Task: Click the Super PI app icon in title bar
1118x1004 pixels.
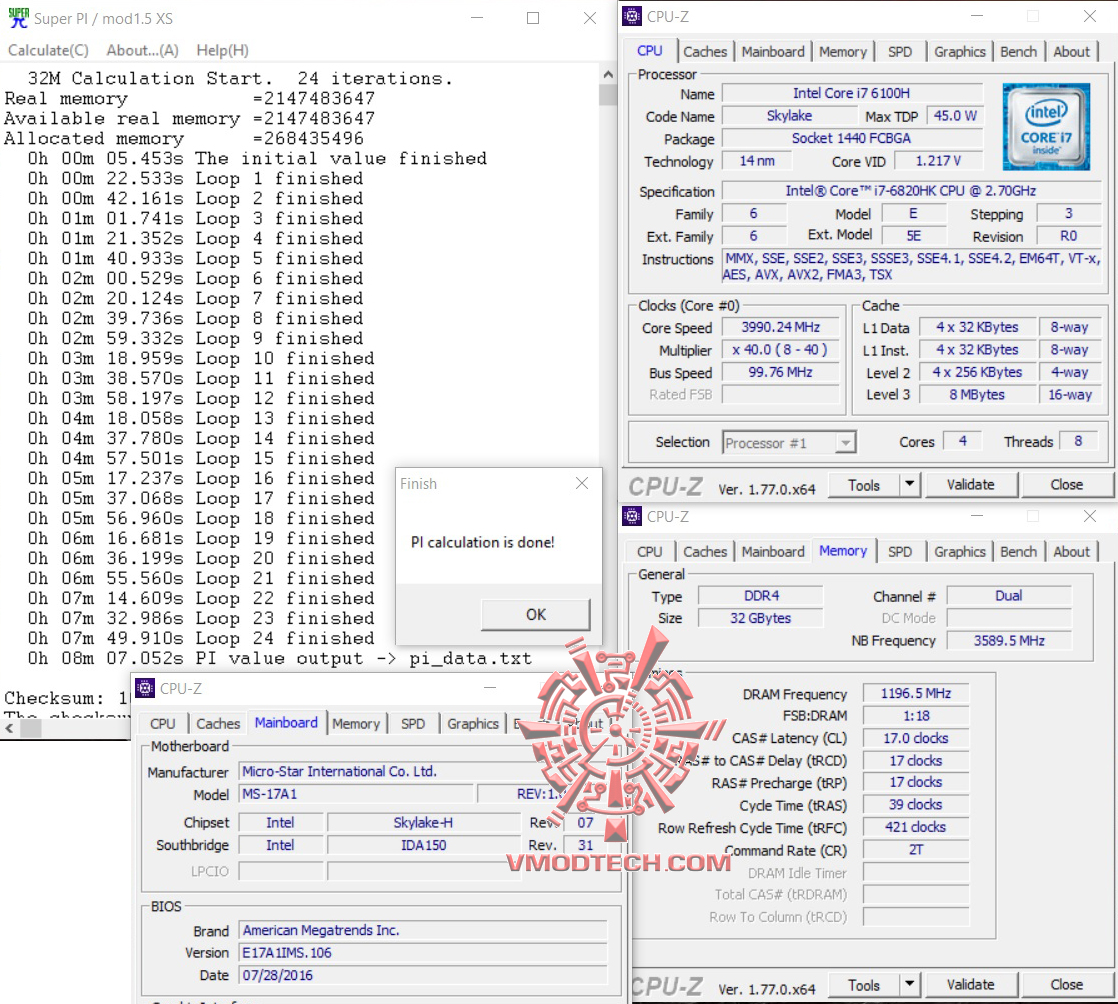Action: pyautogui.click(x=19, y=18)
